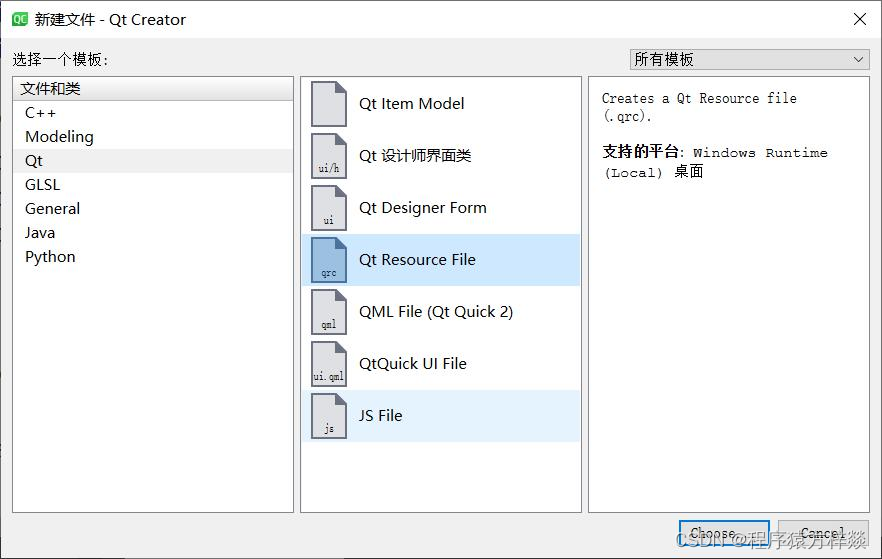This screenshot has width=882, height=559.
Task: Click the 文件和类 list header
Action: [153, 89]
